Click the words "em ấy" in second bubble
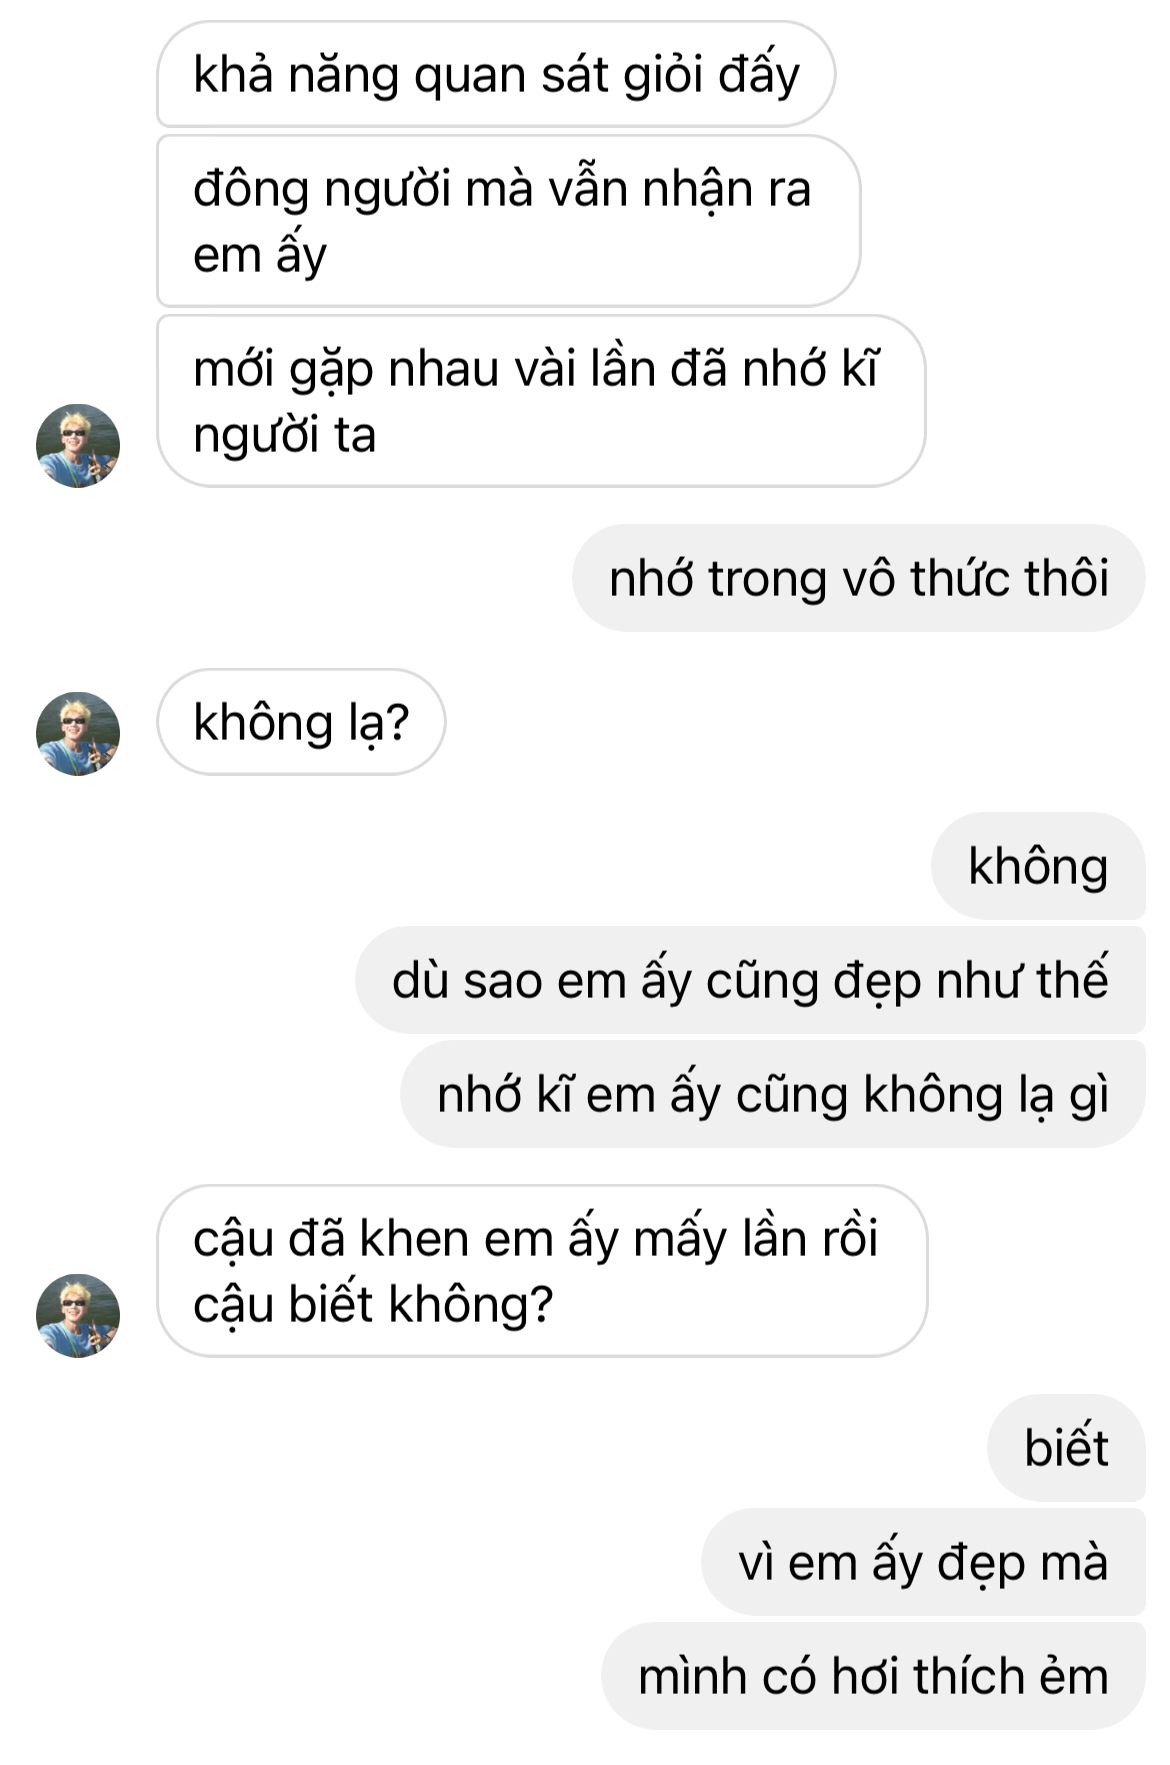Viewport: 1170px width, 1765px height. tap(260, 254)
